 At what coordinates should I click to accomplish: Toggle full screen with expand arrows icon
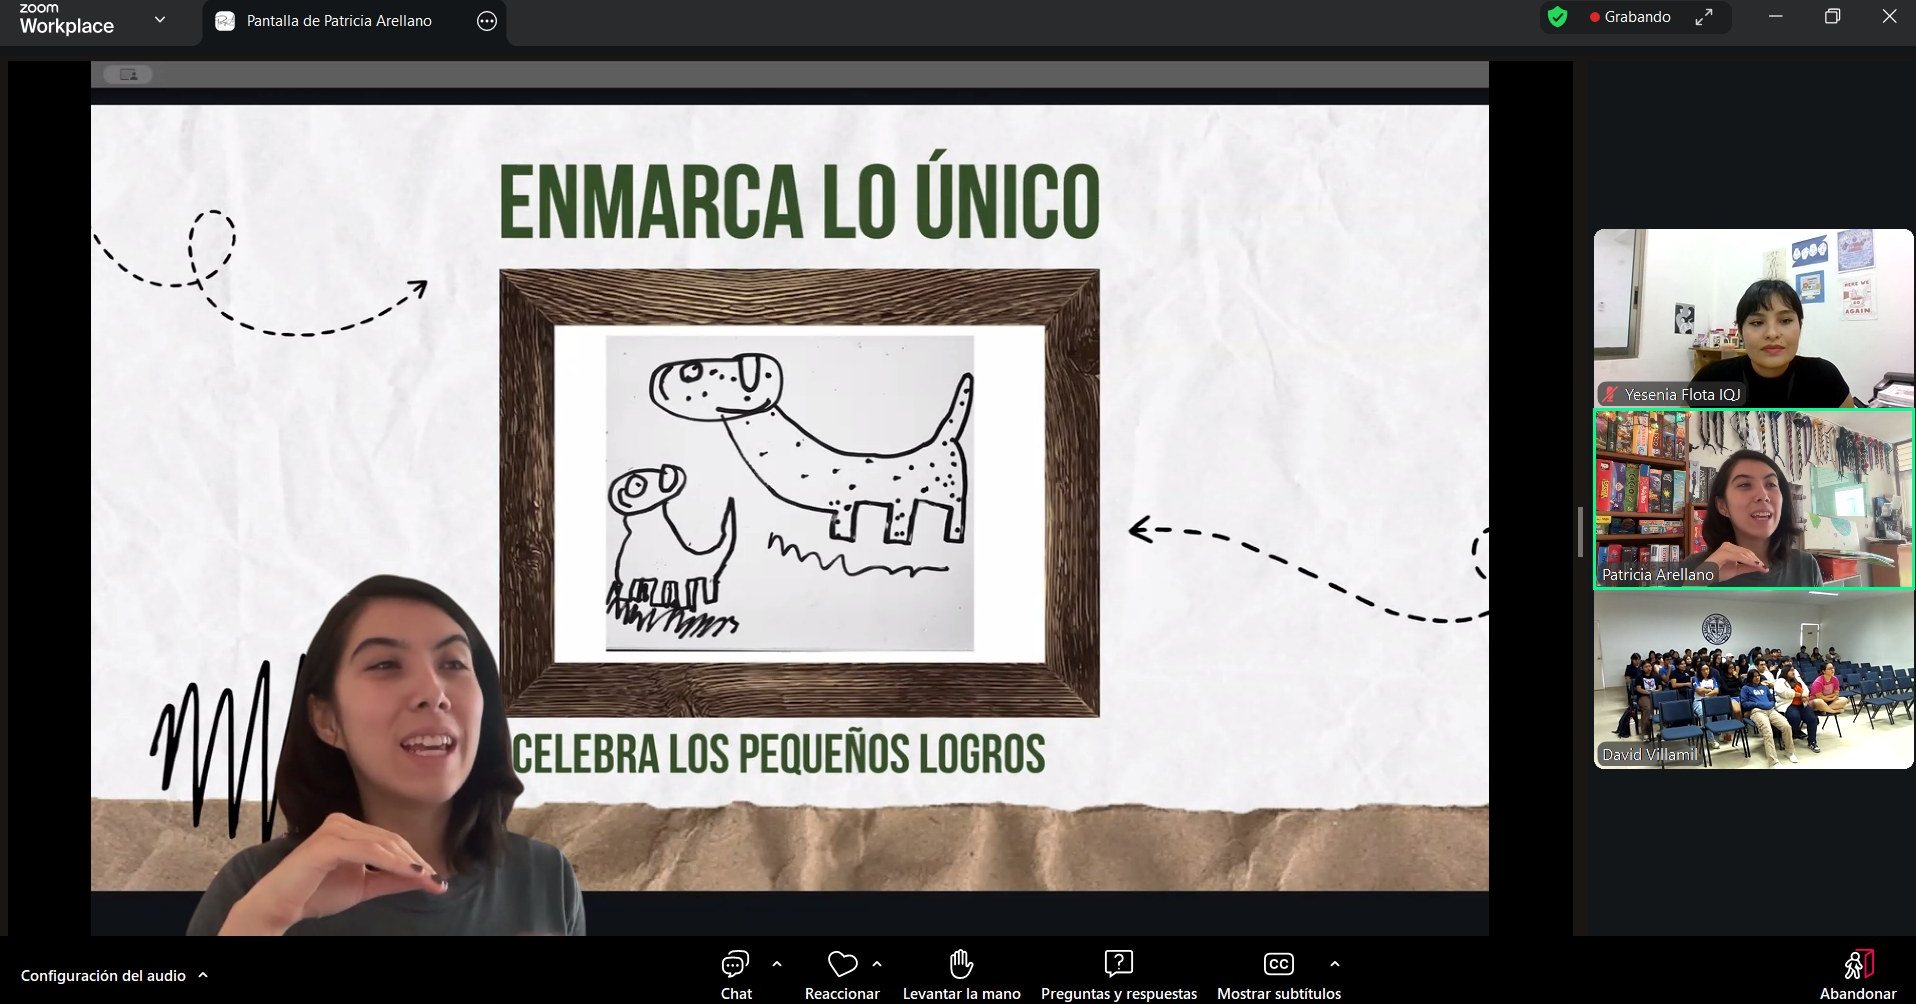pos(1704,17)
